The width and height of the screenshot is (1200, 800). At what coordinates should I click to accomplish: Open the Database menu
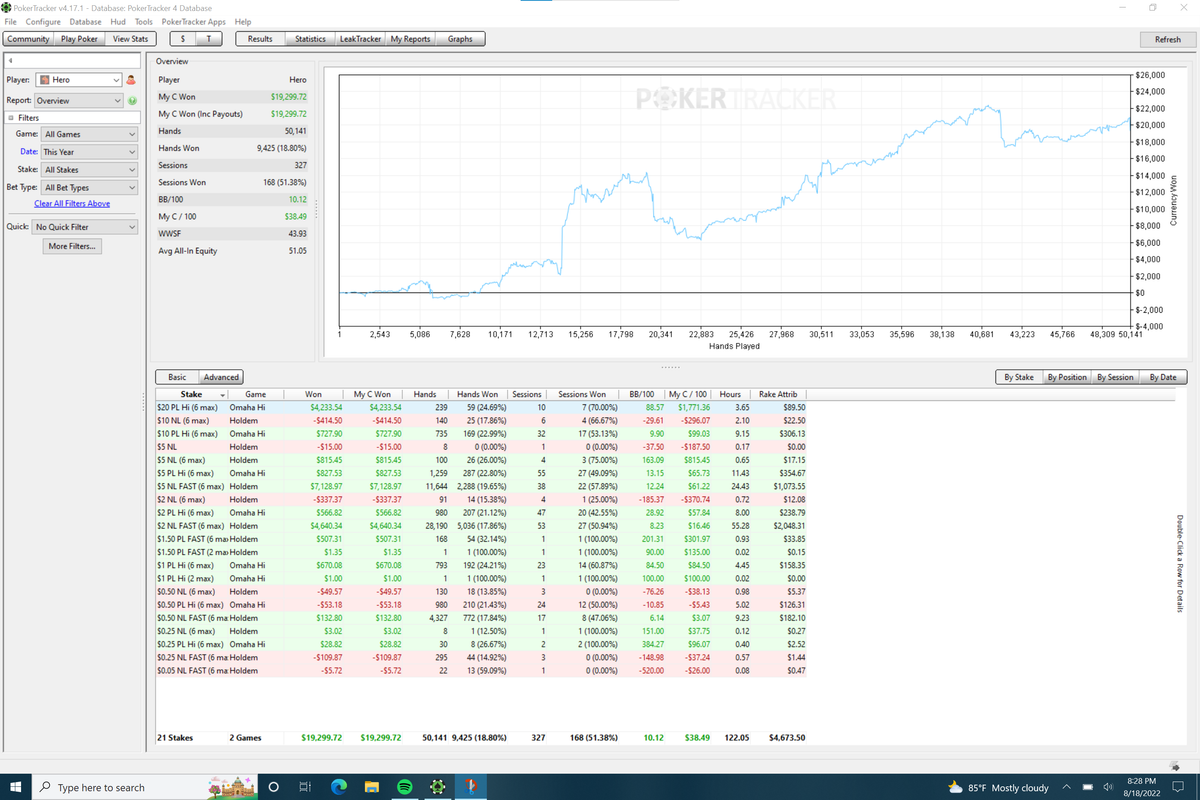(x=85, y=21)
